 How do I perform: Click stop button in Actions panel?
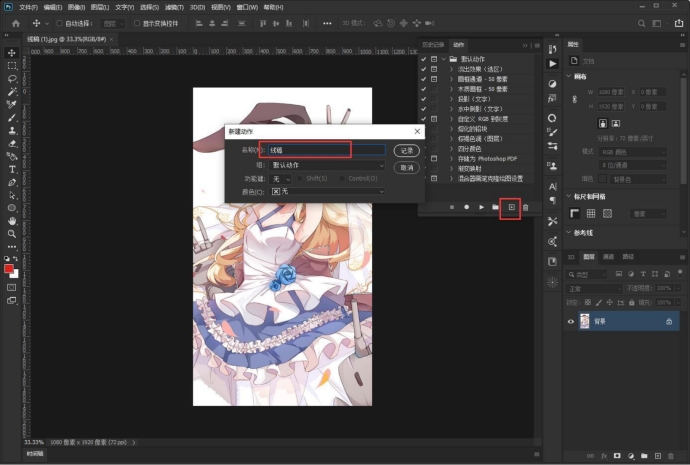(x=451, y=207)
